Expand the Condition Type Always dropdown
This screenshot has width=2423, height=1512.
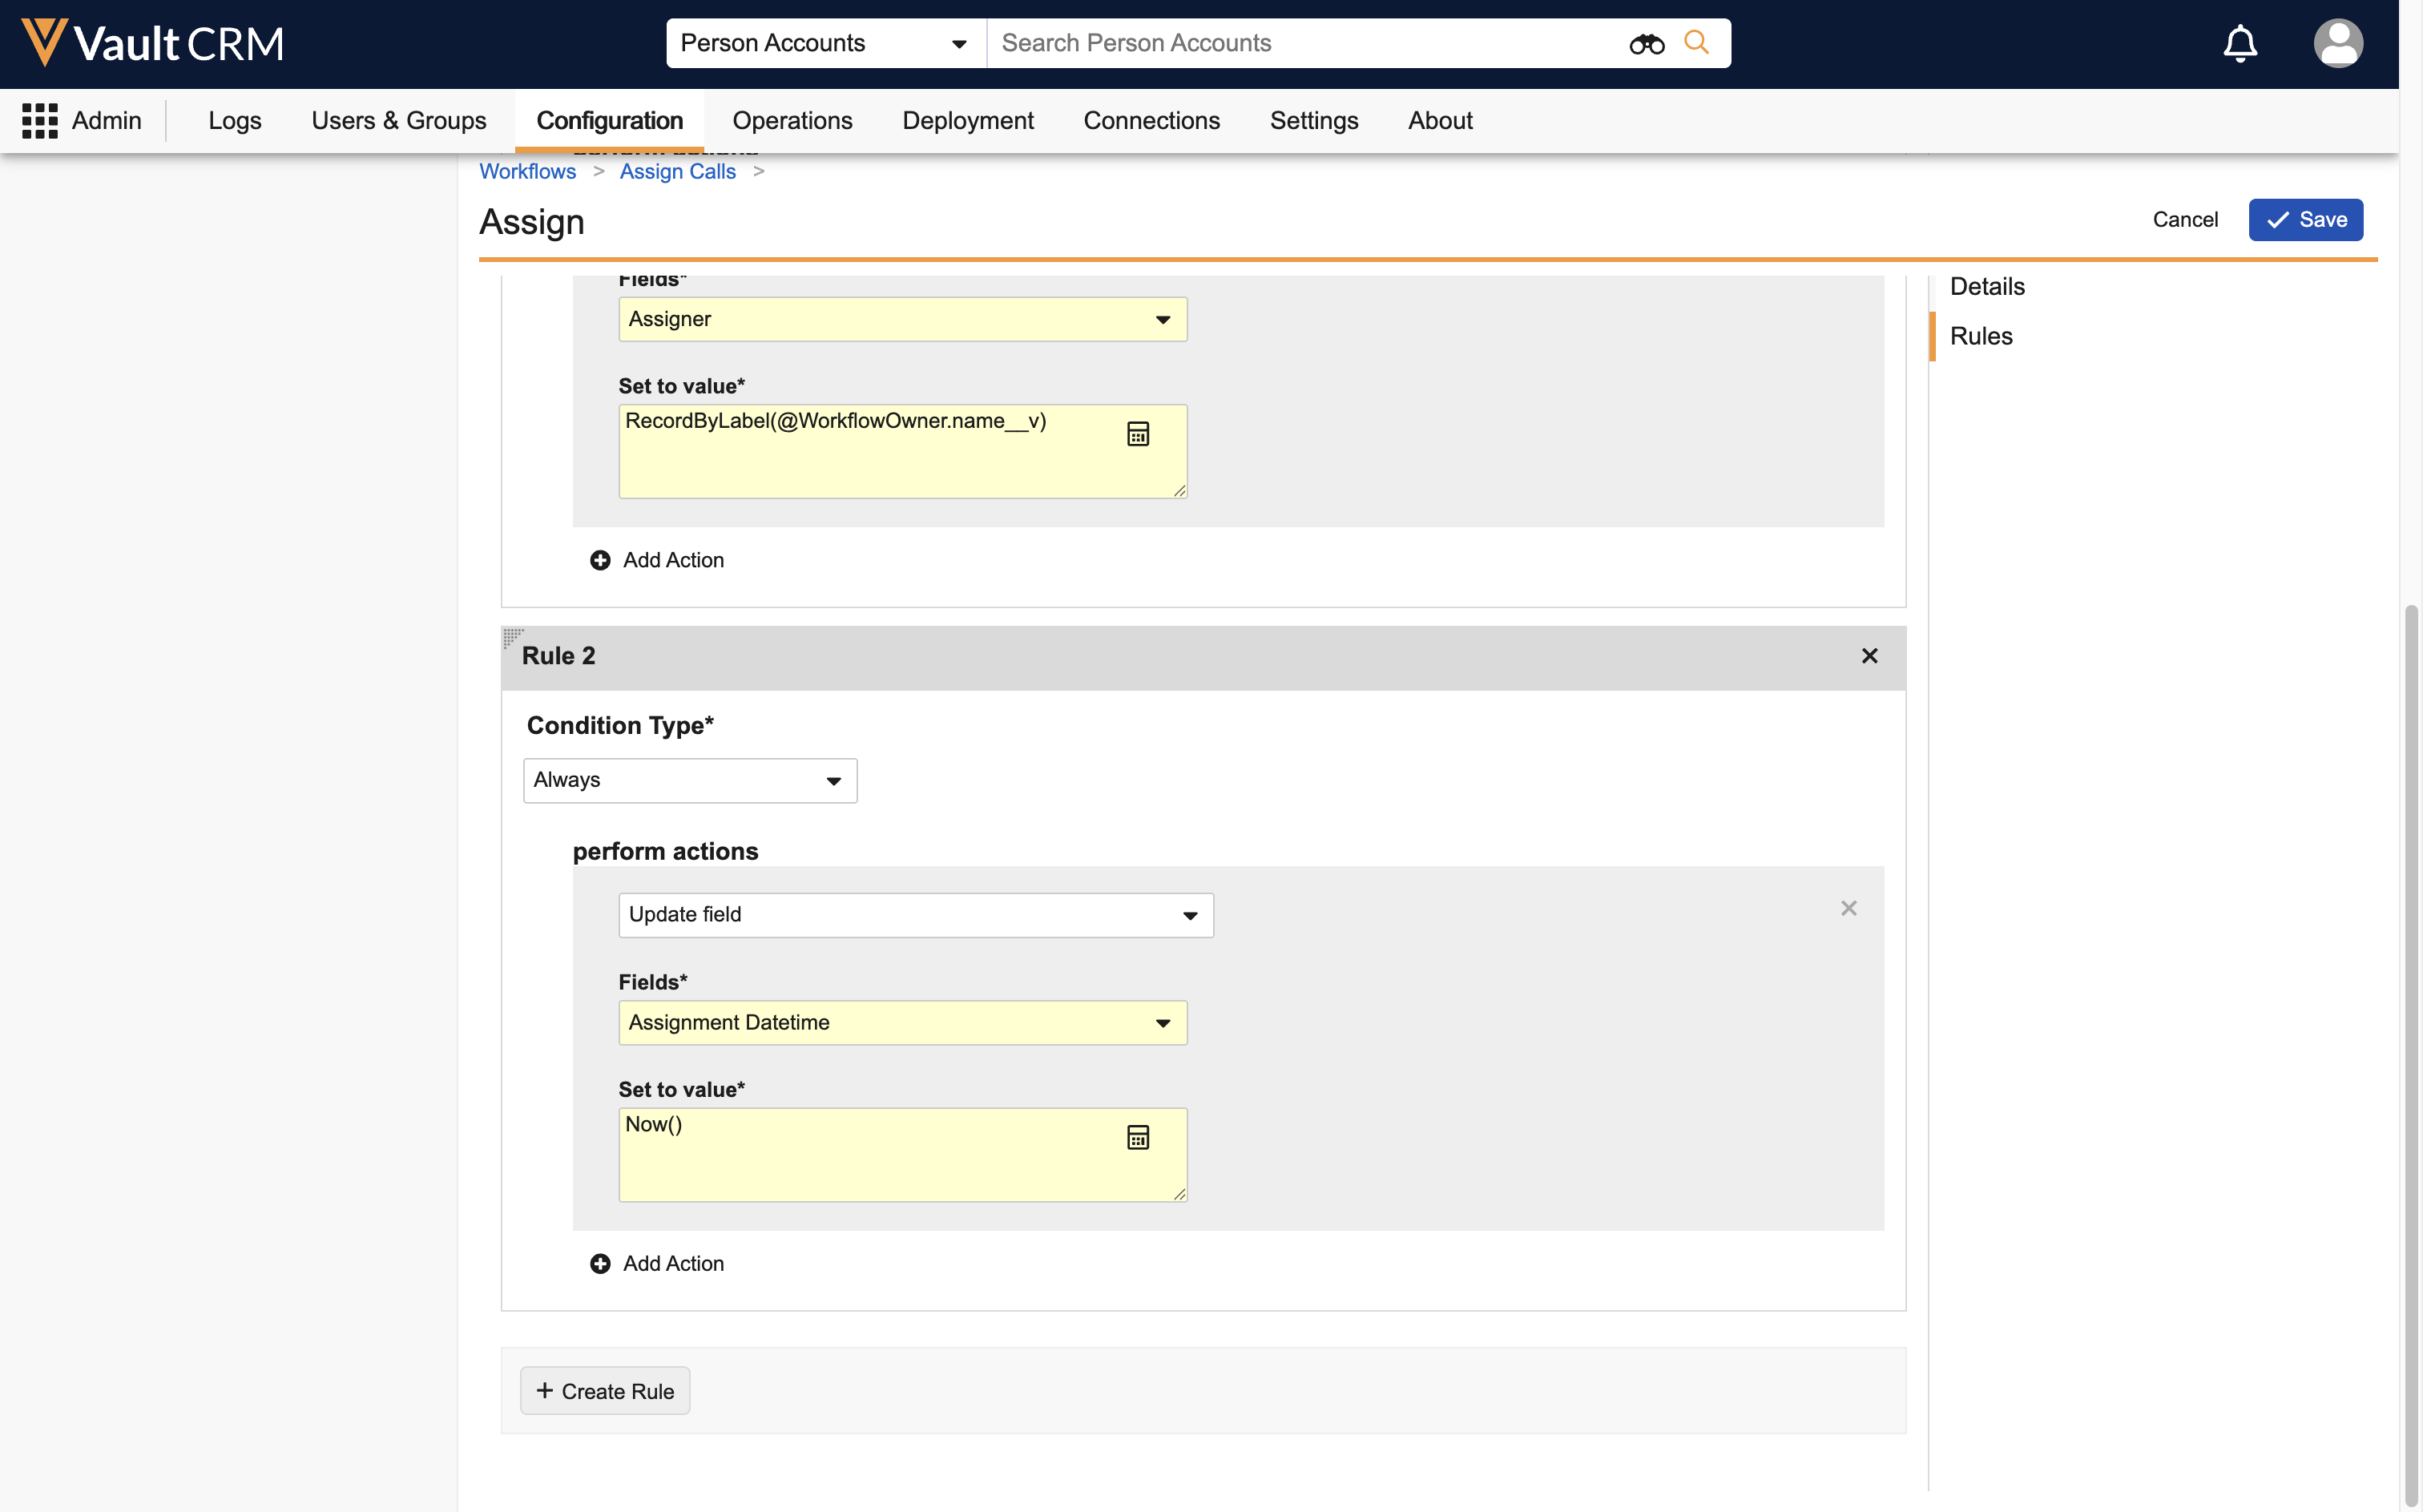click(x=690, y=781)
